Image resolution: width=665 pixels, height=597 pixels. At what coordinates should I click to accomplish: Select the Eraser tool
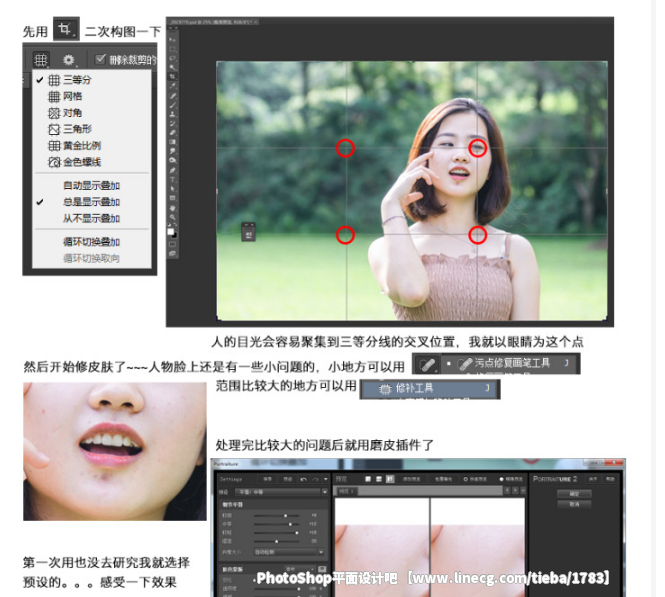tap(173, 132)
